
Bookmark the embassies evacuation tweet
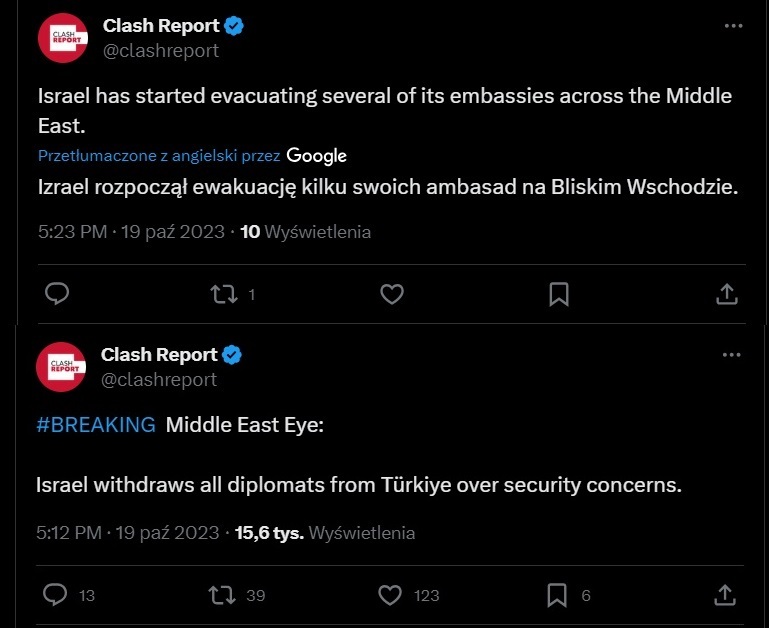(559, 294)
